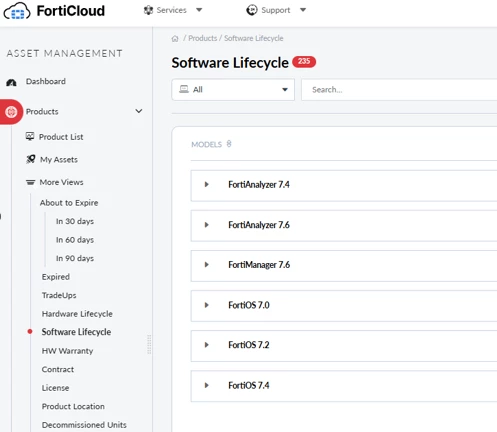Screen dimensions: 497x432
Task: Open the HW Warranty view
Action: coord(67,351)
